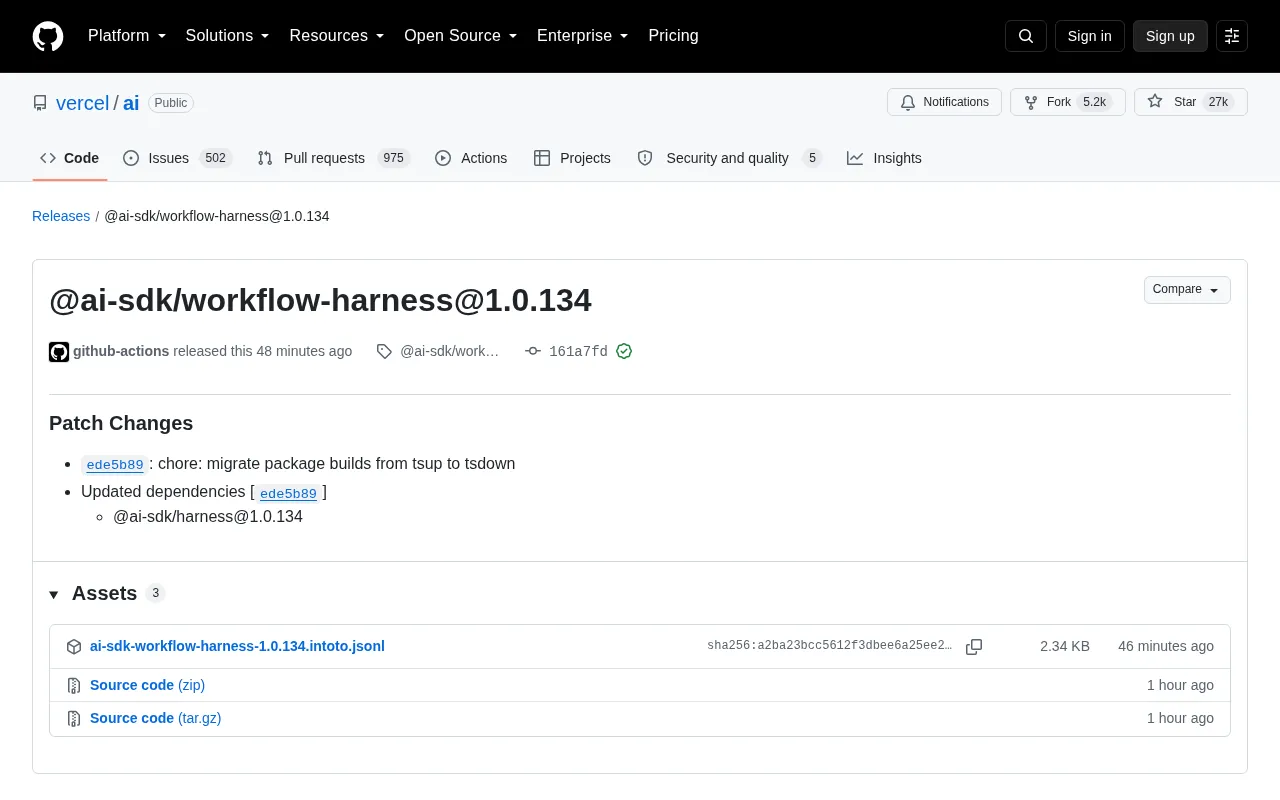Screen dimensions: 1280x800
Task: Open commit 161a7fd
Action: (x=578, y=352)
